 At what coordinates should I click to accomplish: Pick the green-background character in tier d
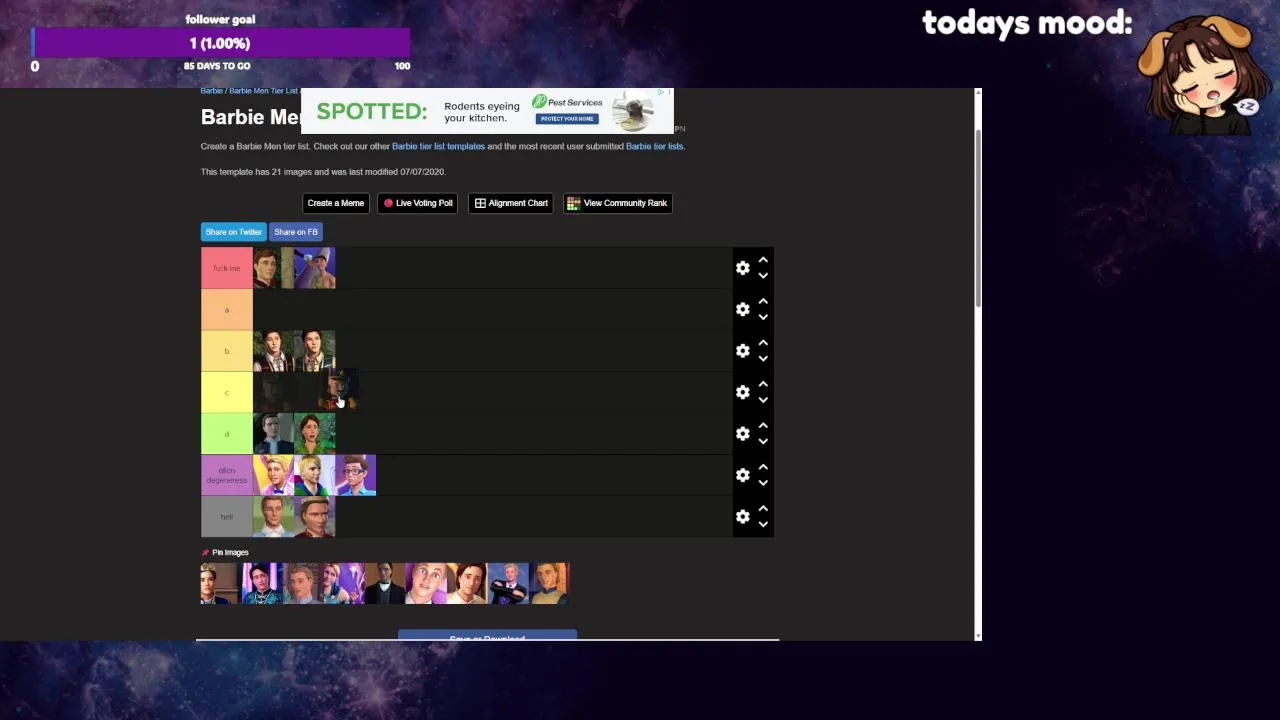(x=314, y=434)
